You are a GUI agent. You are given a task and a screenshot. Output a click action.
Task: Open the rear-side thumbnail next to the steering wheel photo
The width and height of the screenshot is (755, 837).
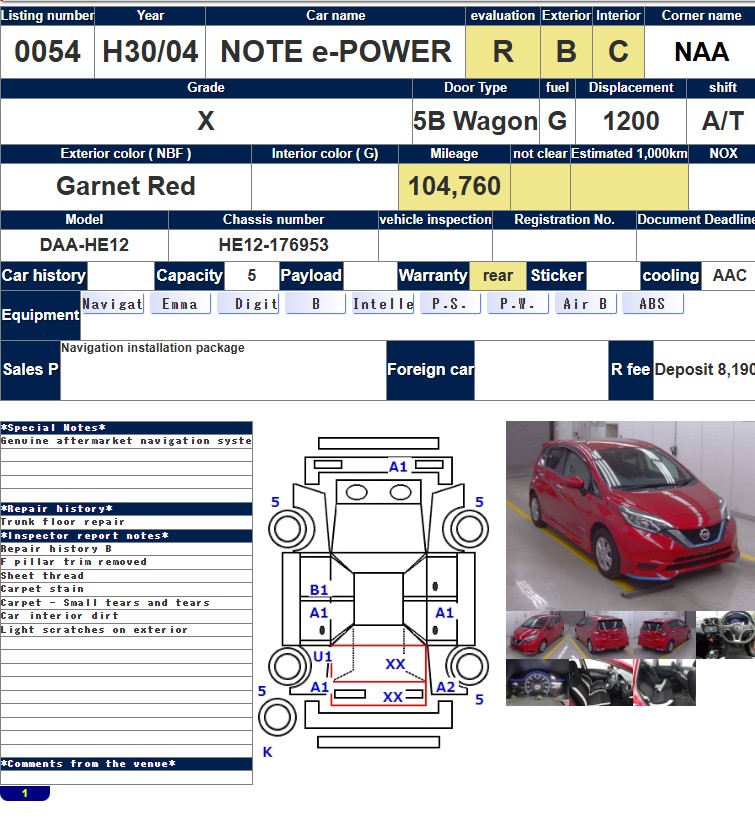click(x=664, y=635)
